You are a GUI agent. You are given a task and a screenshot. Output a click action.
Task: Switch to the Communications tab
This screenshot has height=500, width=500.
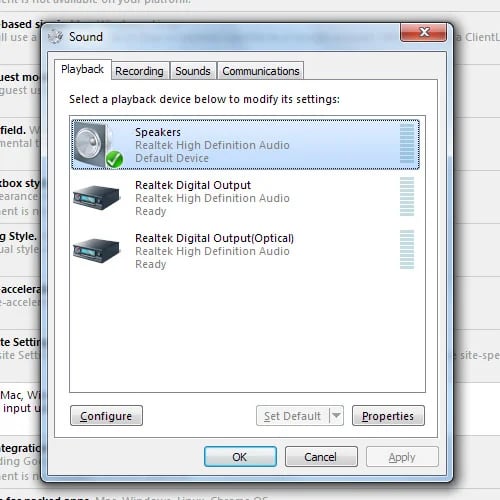[x=261, y=71]
